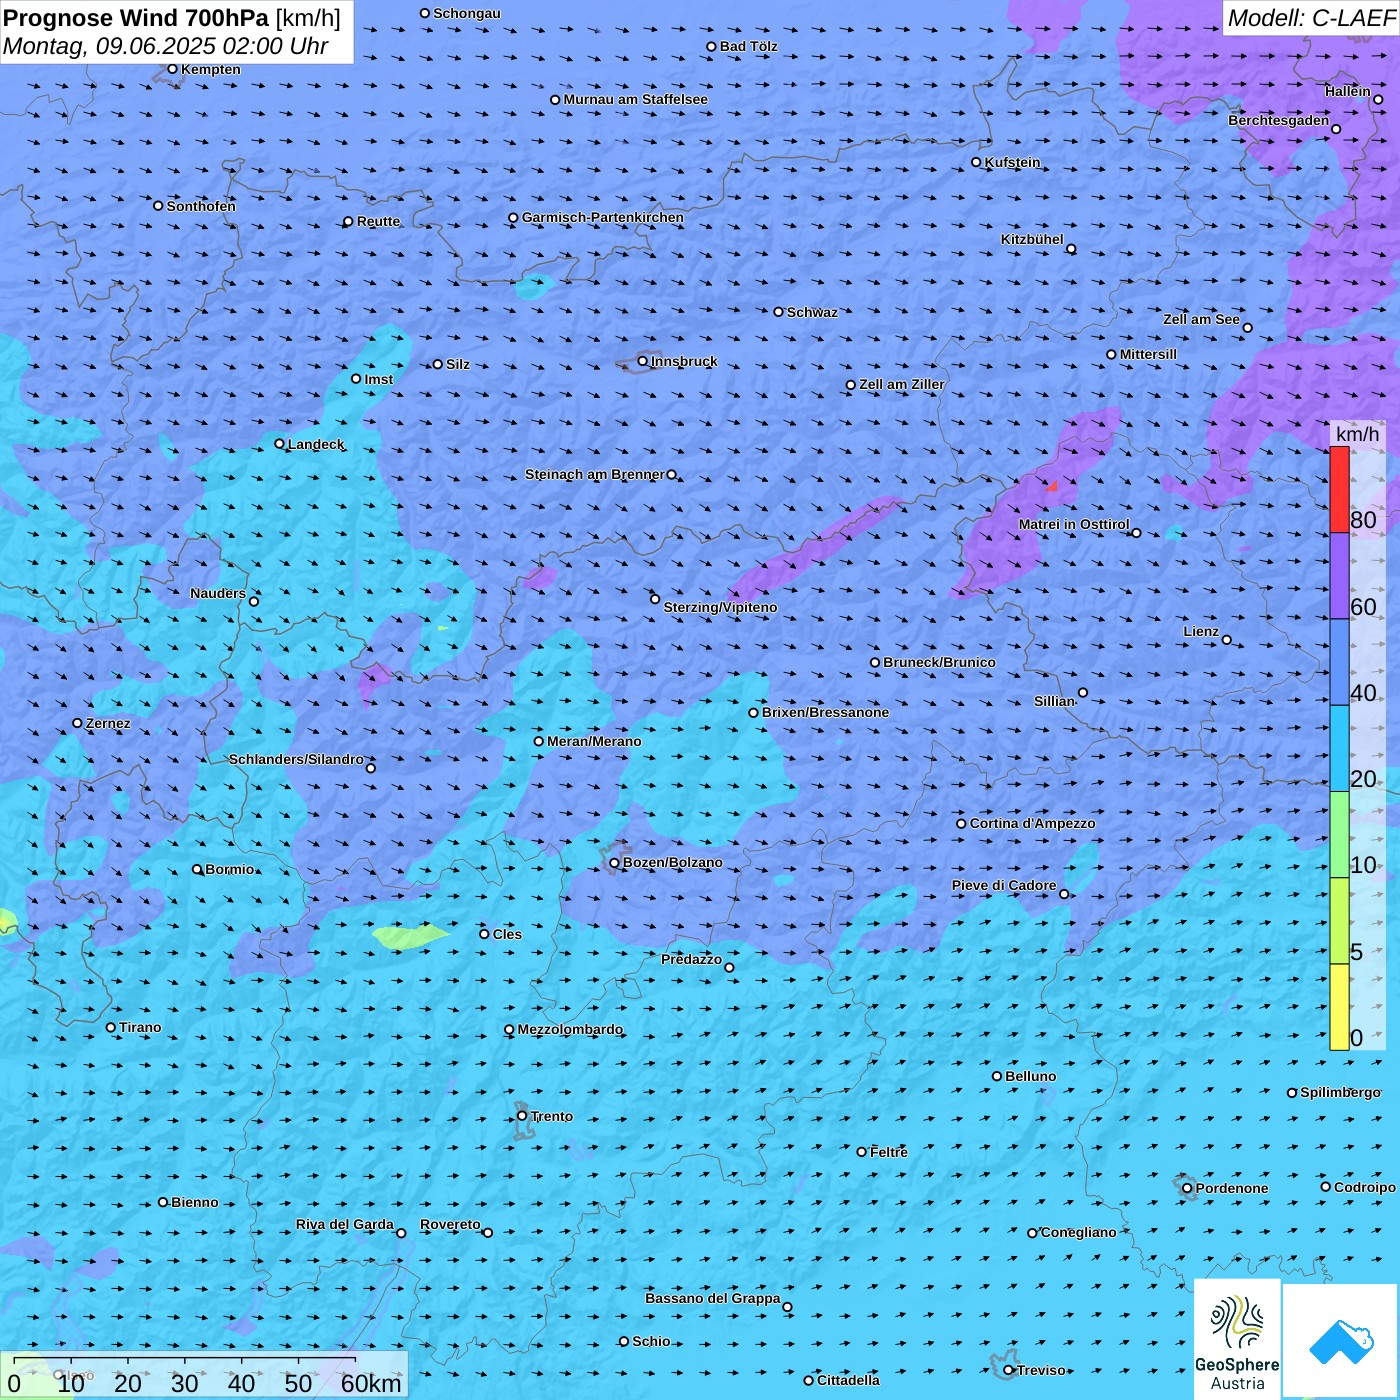
Task: Click the 'Cortina d'Ampezzo' label
Action: pos(1033,823)
